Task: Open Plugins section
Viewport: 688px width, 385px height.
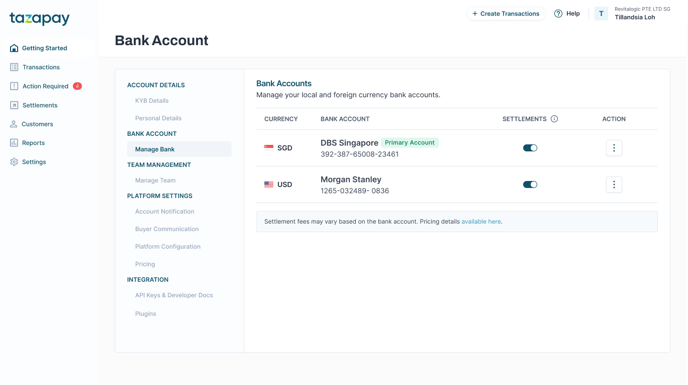Action: pyautogui.click(x=145, y=313)
